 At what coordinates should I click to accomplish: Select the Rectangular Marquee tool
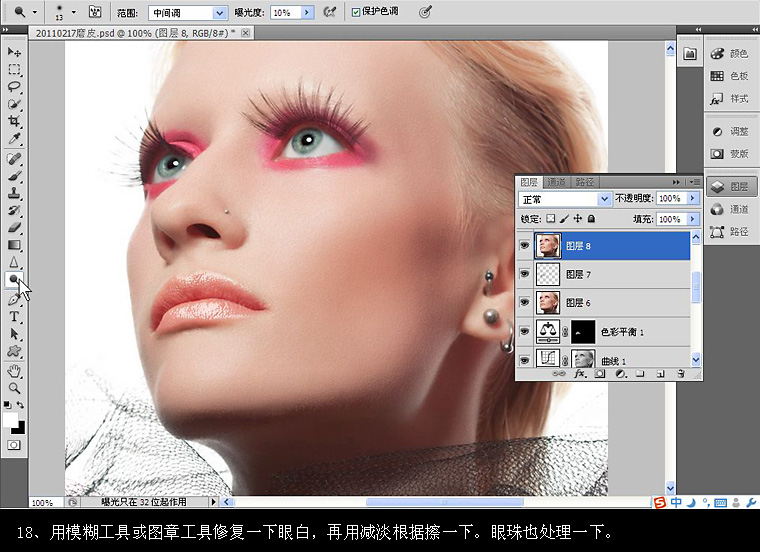click(x=14, y=69)
